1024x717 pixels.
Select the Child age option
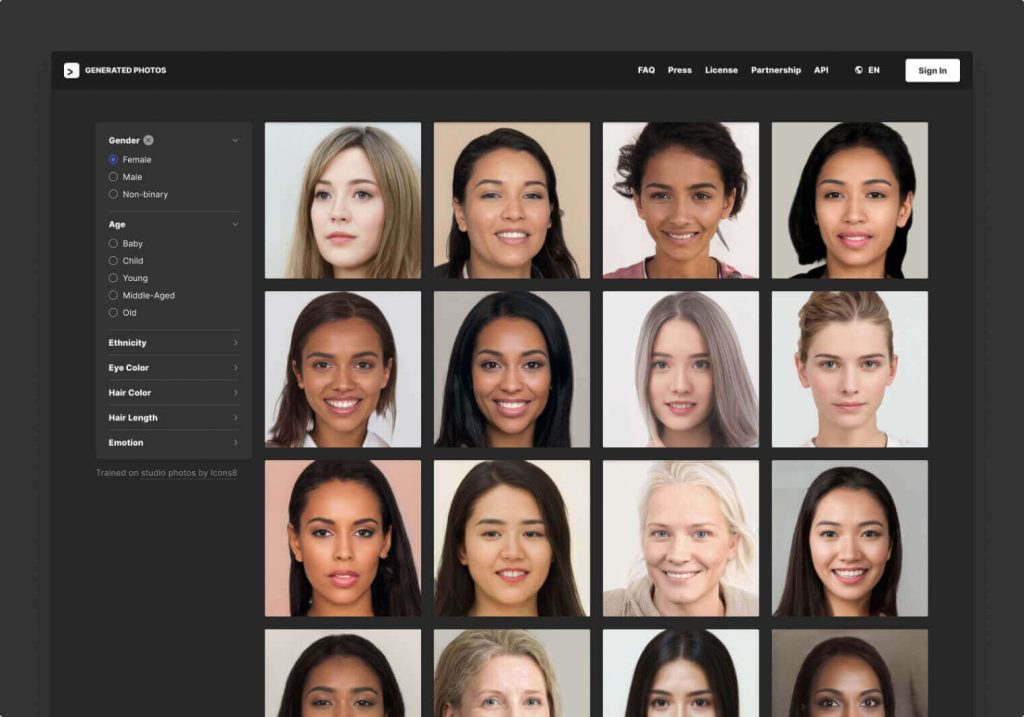tap(113, 261)
